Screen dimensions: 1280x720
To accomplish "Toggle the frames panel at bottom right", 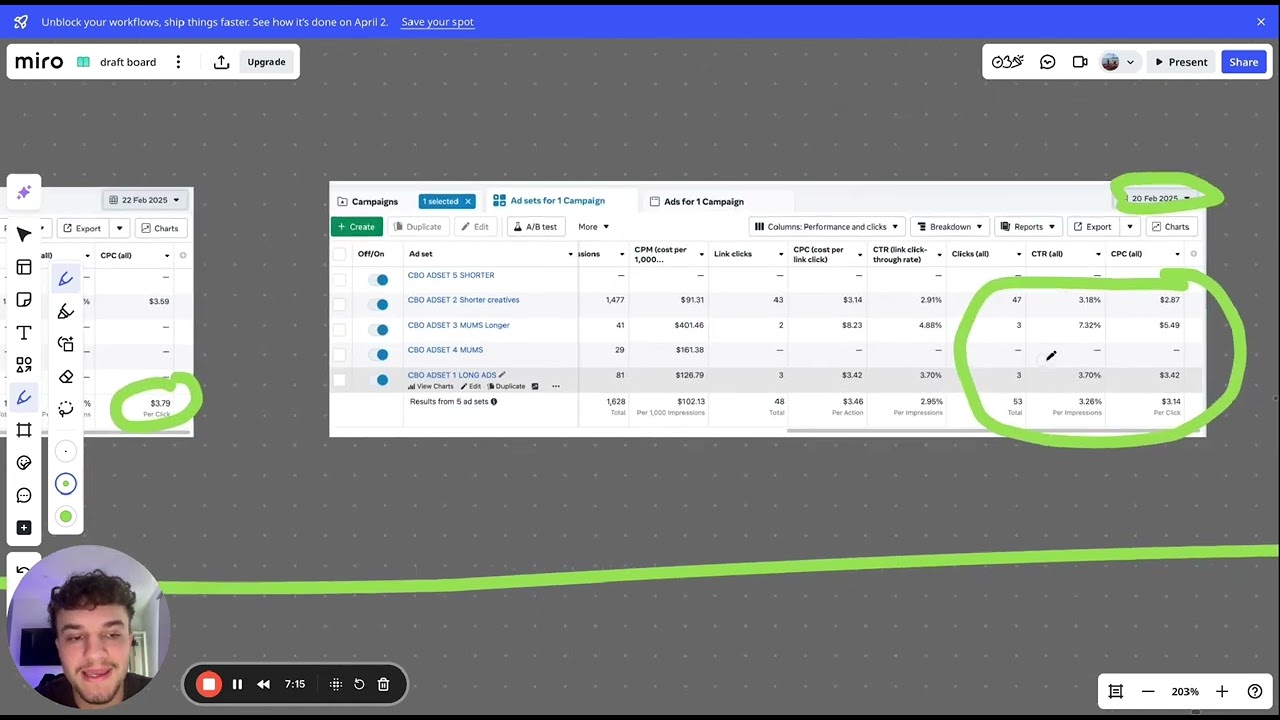I will coord(1116,691).
